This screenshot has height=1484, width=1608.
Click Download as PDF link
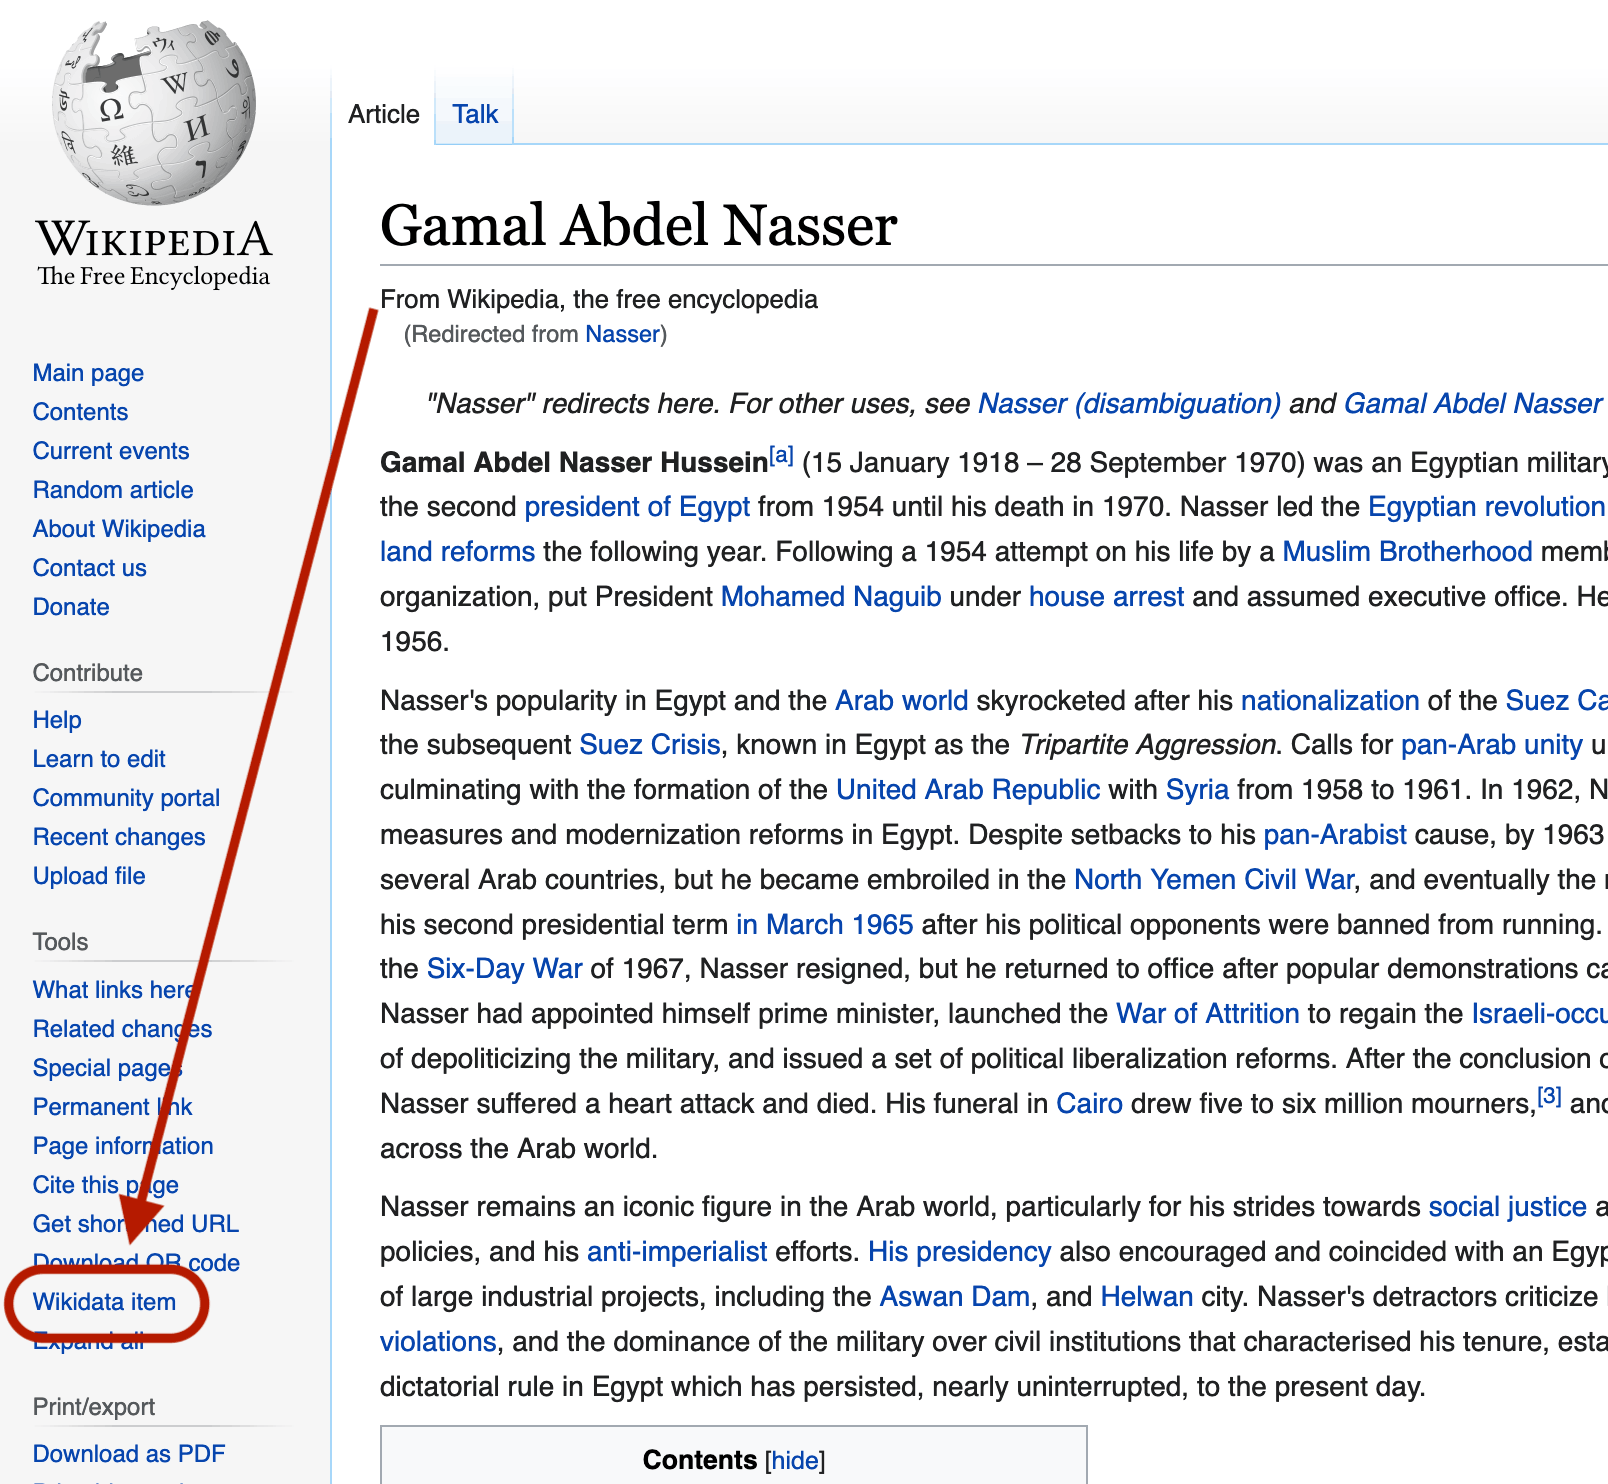pyautogui.click(x=129, y=1454)
